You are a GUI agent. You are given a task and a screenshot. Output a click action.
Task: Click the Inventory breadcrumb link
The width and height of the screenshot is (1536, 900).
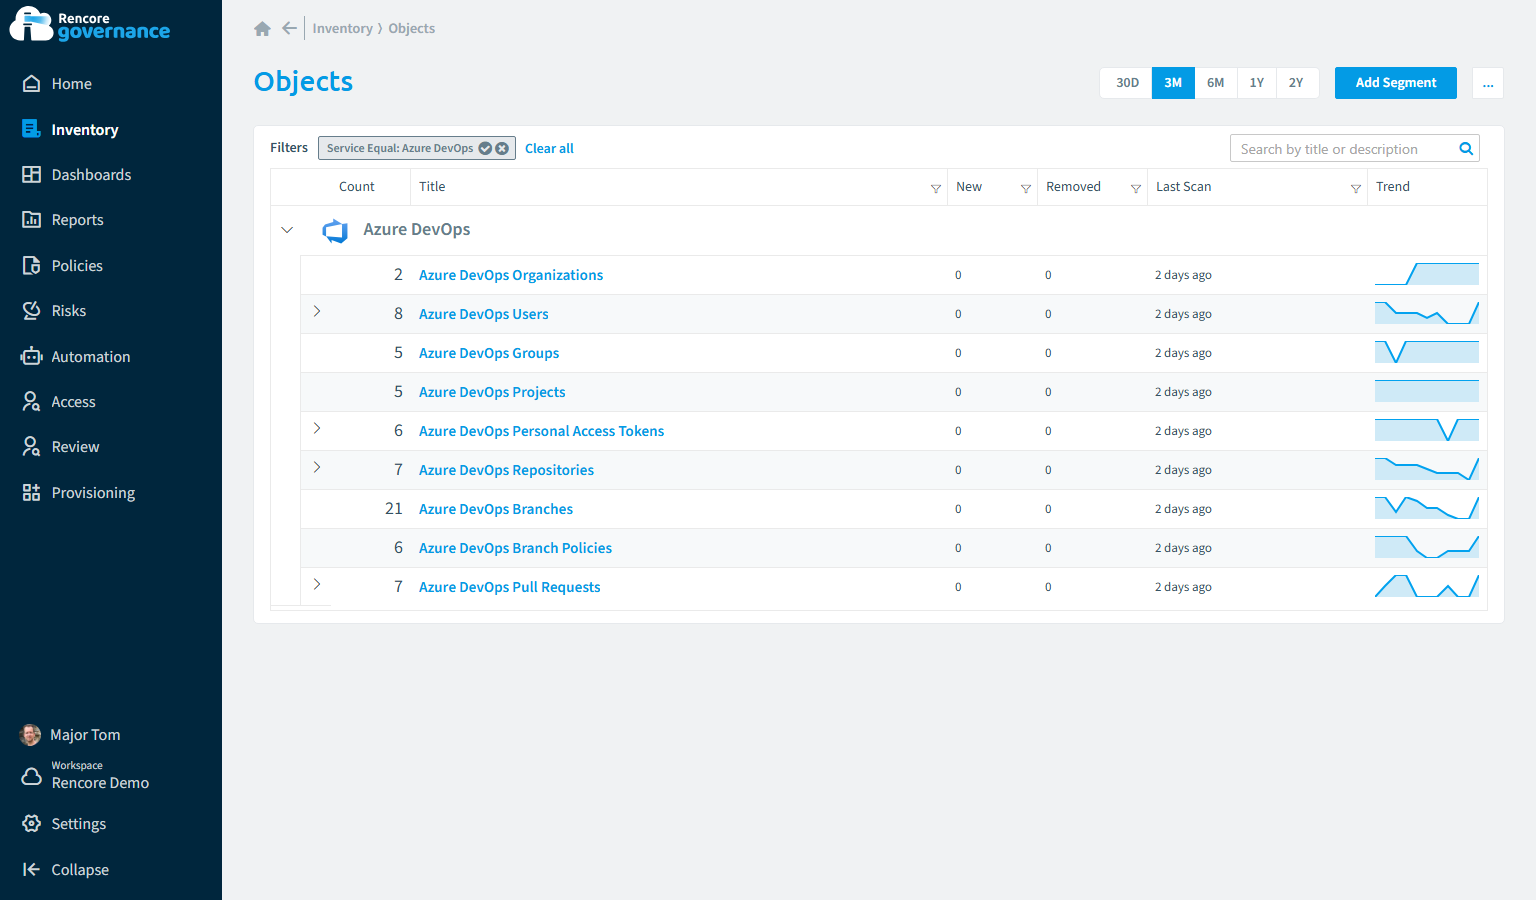tap(342, 29)
